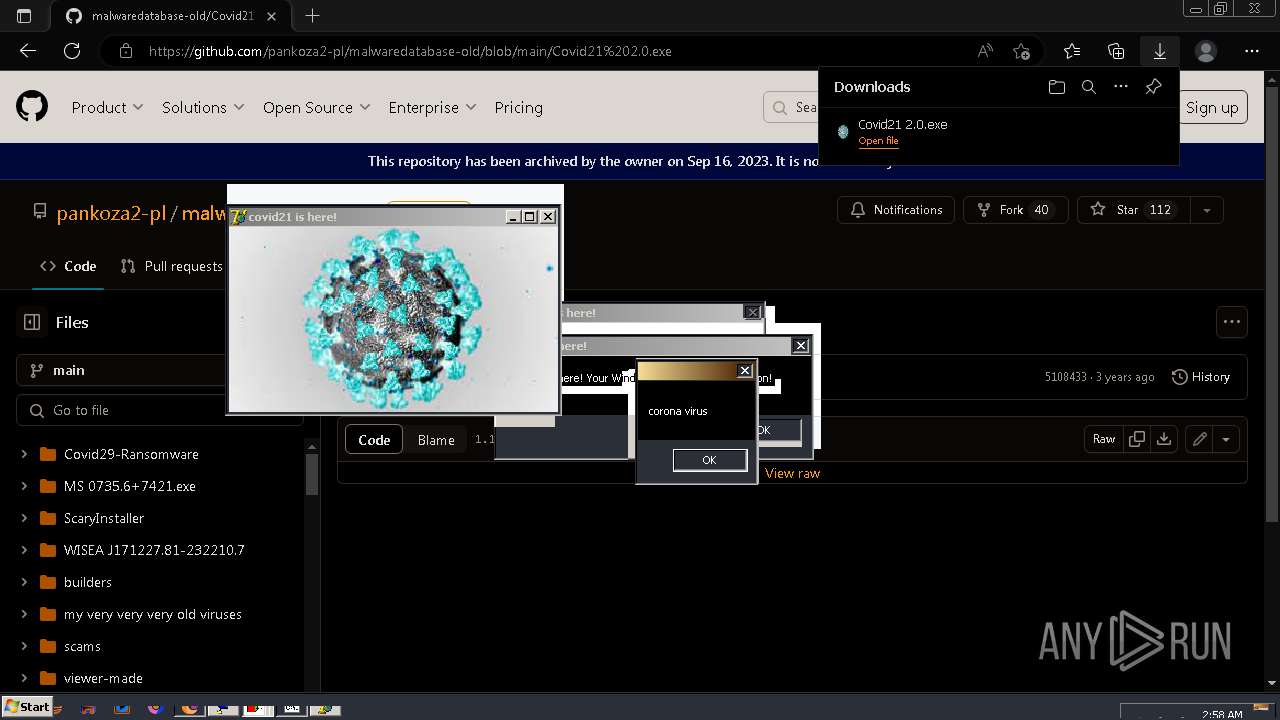Click the GitHub search box

click(792, 107)
